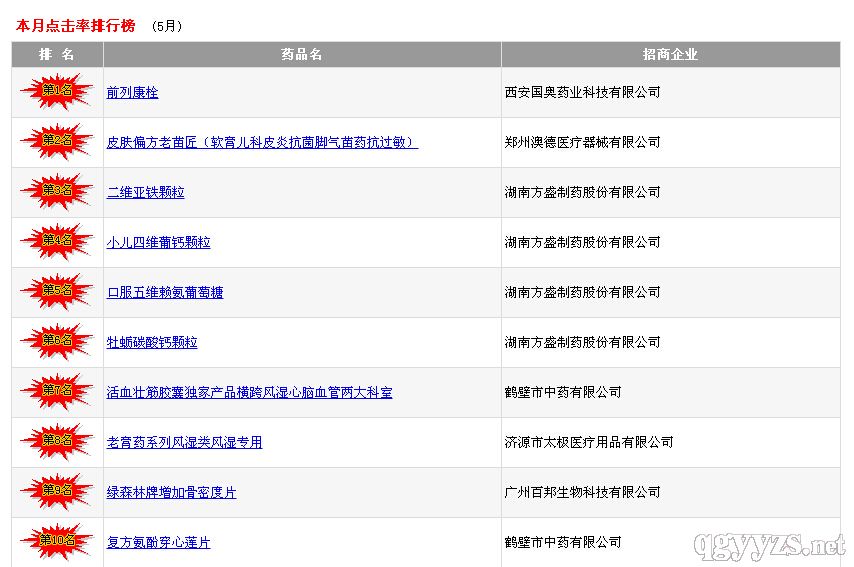Open the 皮肤偏方老苗匠 product link

click(x=262, y=143)
